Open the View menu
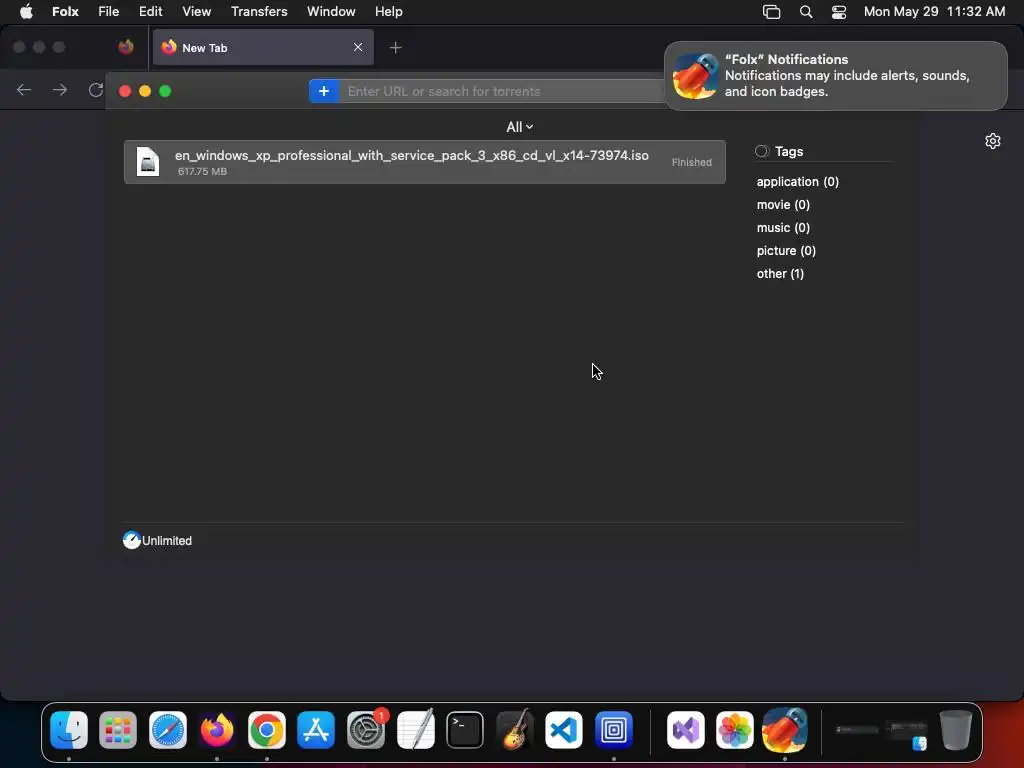Screen dimensions: 1024x768 (197, 12)
